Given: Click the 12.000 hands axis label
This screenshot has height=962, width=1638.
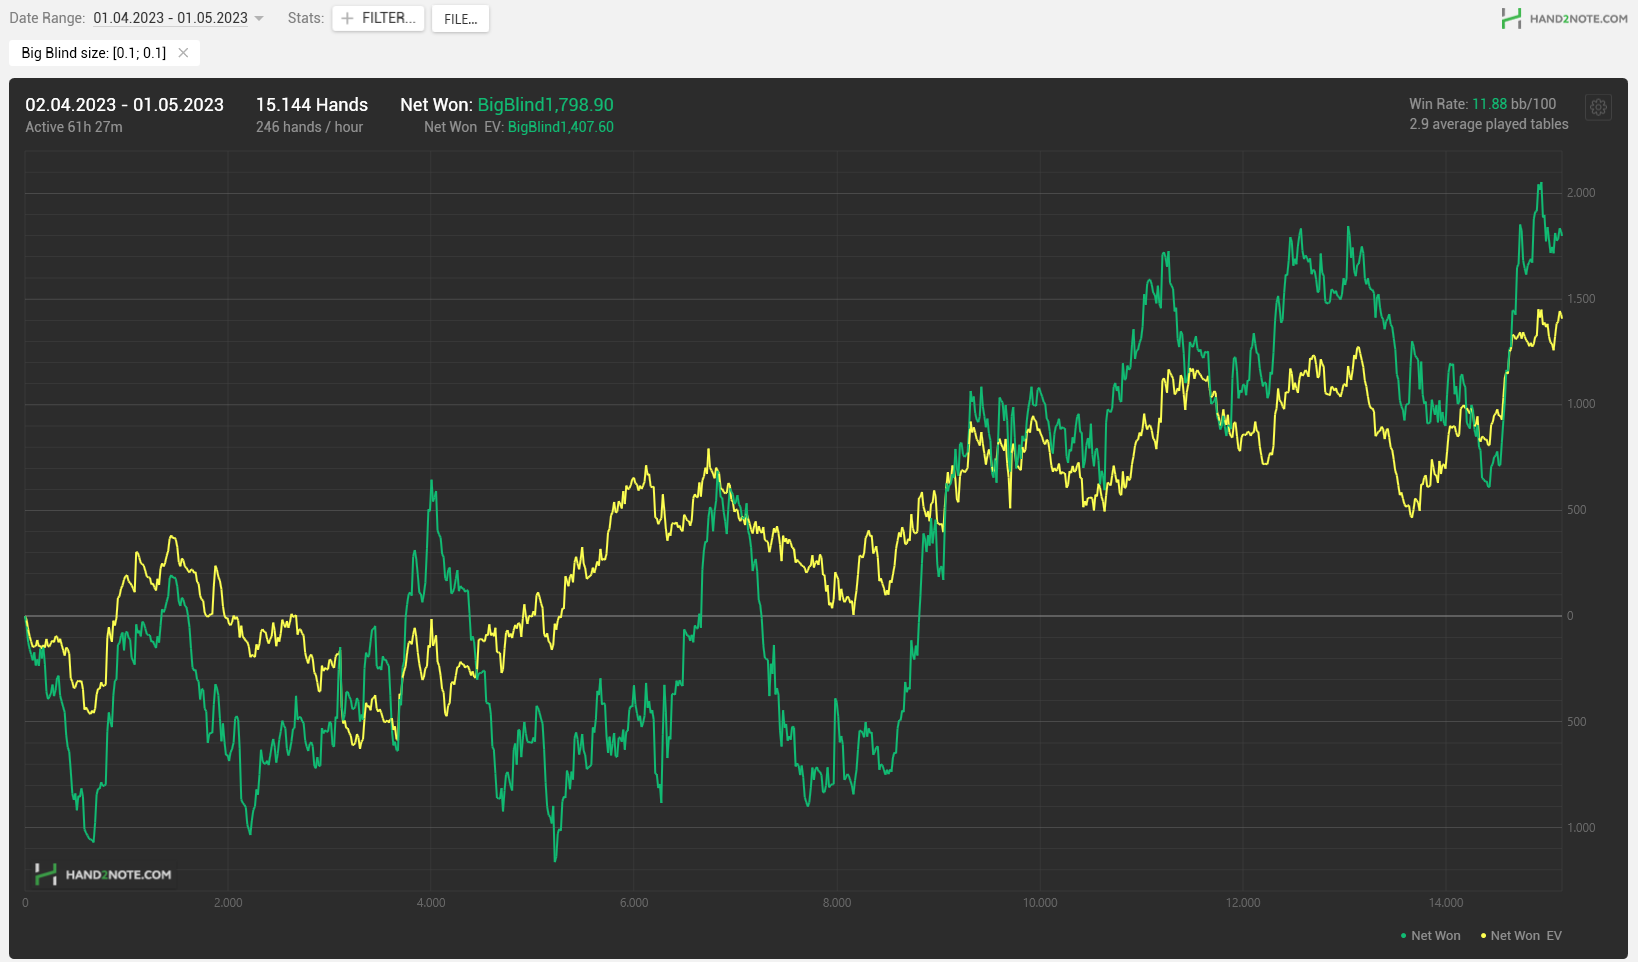Looking at the screenshot, I should 1243,903.
